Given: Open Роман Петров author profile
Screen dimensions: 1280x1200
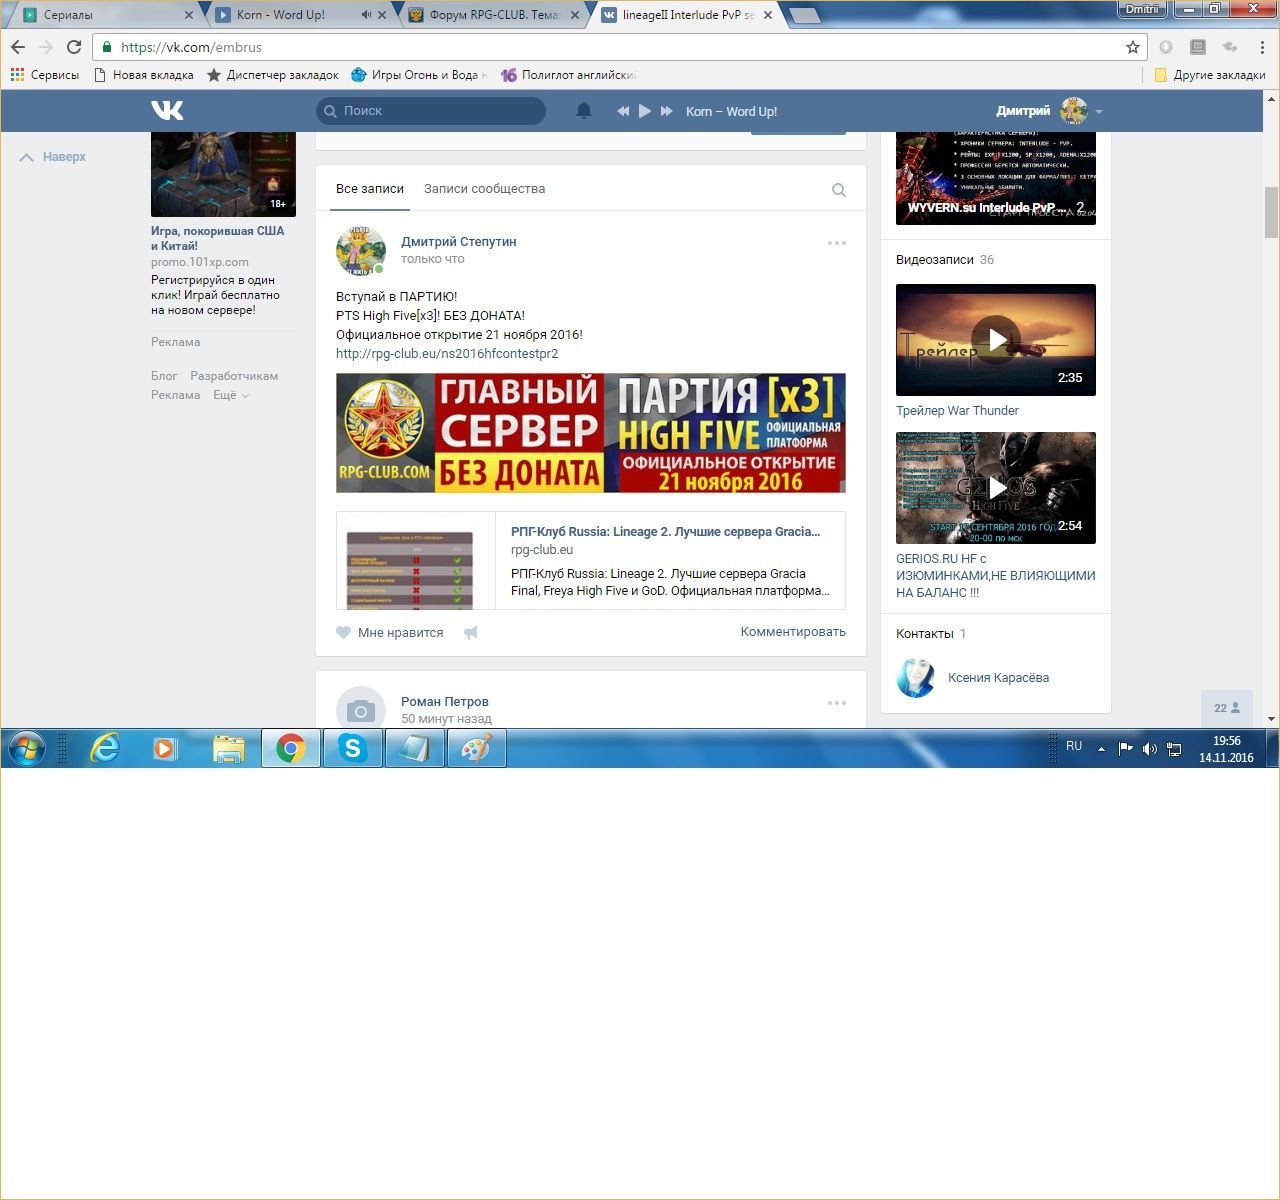Looking at the screenshot, I should 445,702.
